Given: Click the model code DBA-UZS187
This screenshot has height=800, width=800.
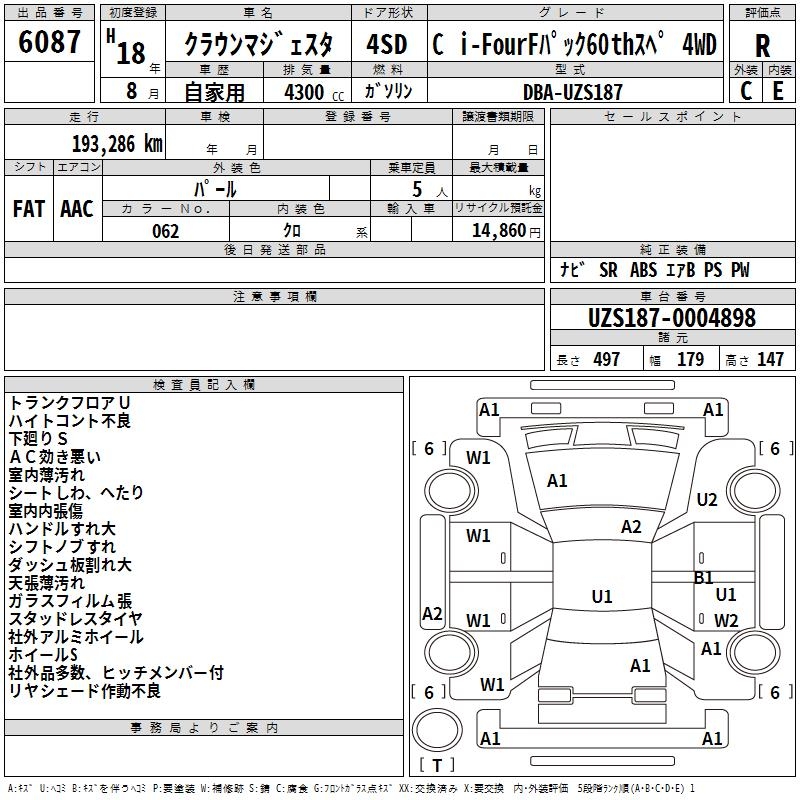Looking at the screenshot, I should (573, 92).
